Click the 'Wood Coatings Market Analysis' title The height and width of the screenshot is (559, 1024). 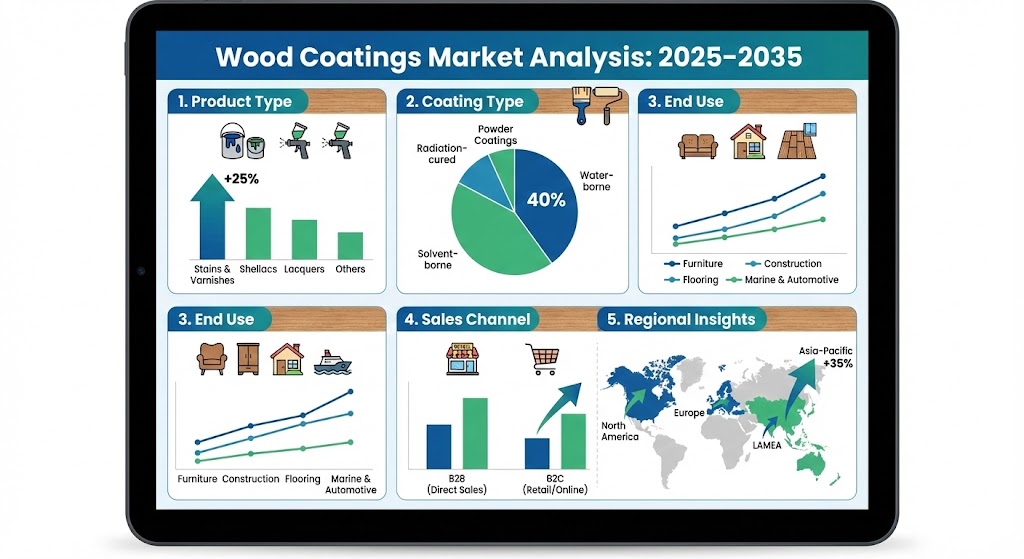508,56
